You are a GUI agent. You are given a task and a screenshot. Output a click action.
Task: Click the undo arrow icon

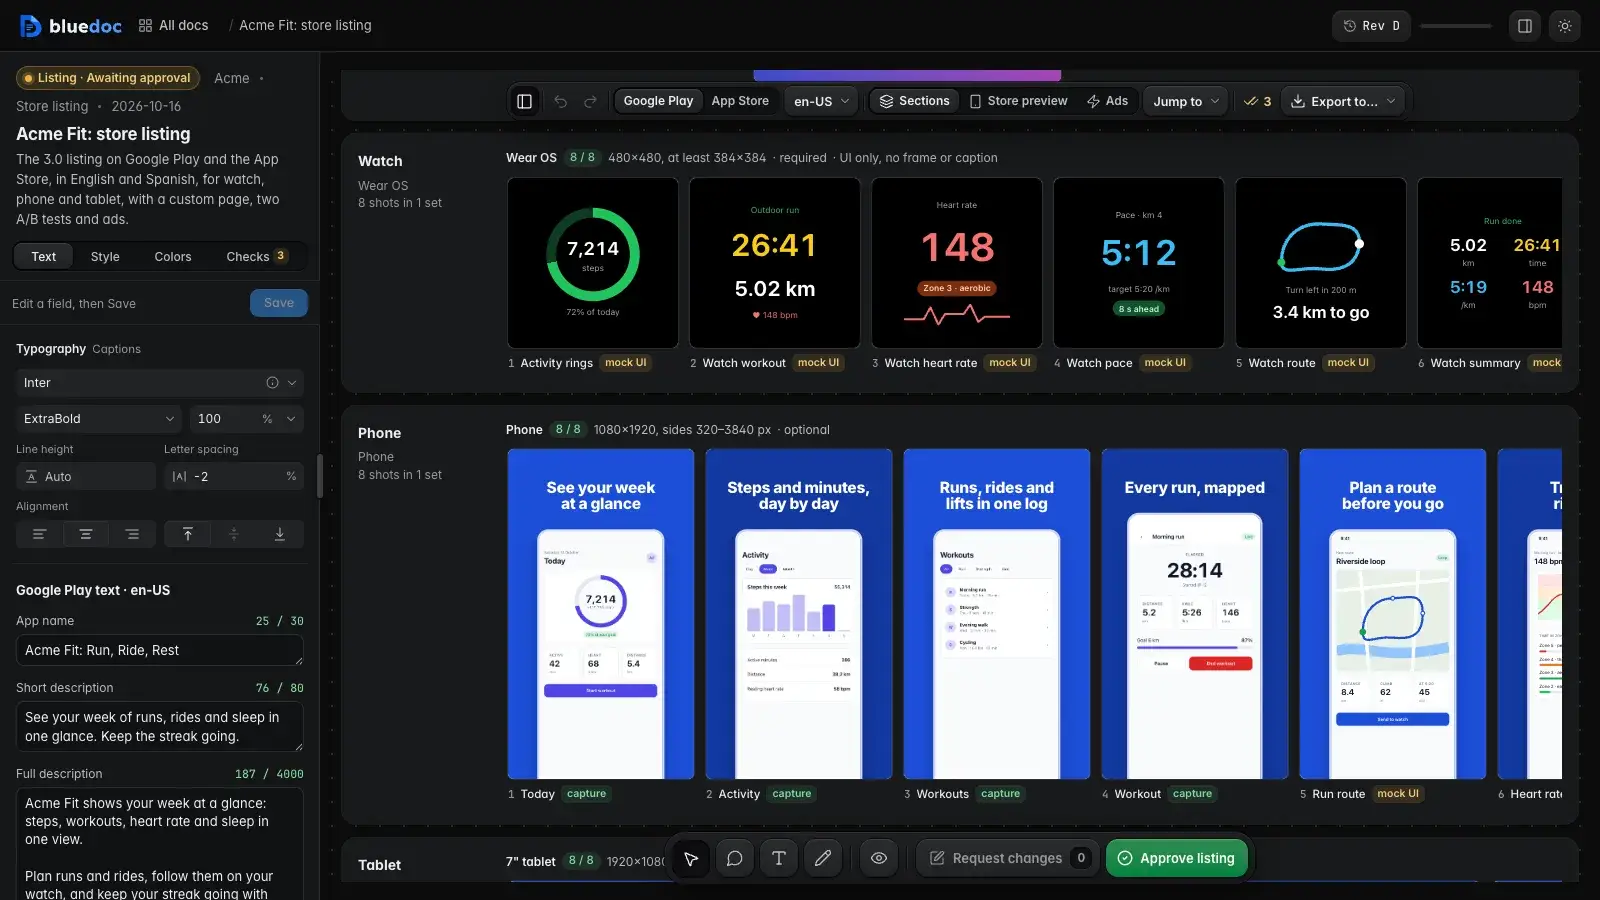pos(561,101)
